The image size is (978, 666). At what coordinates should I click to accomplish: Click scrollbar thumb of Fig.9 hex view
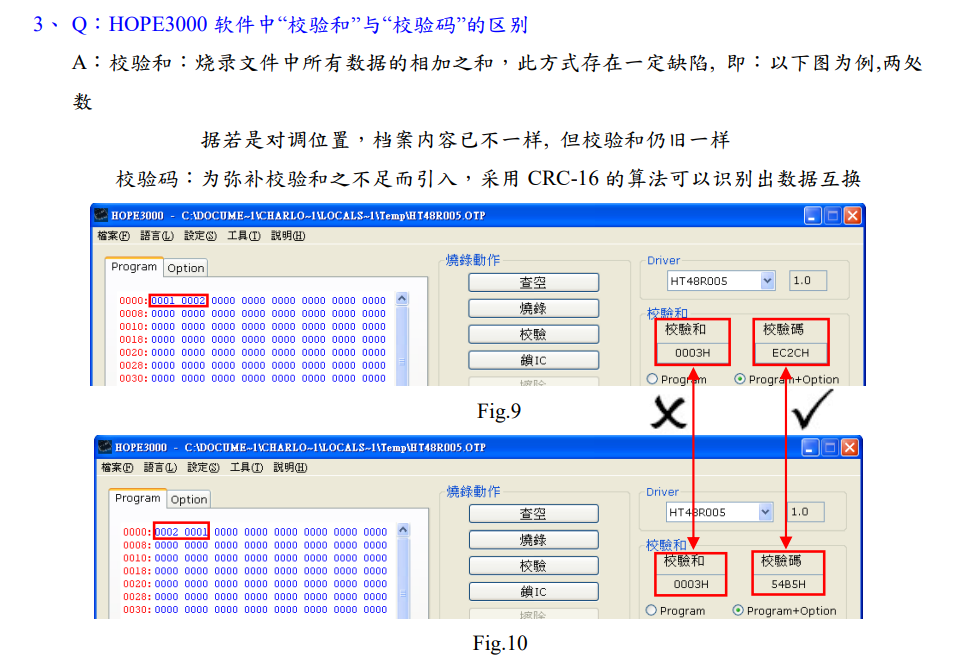coord(402,361)
